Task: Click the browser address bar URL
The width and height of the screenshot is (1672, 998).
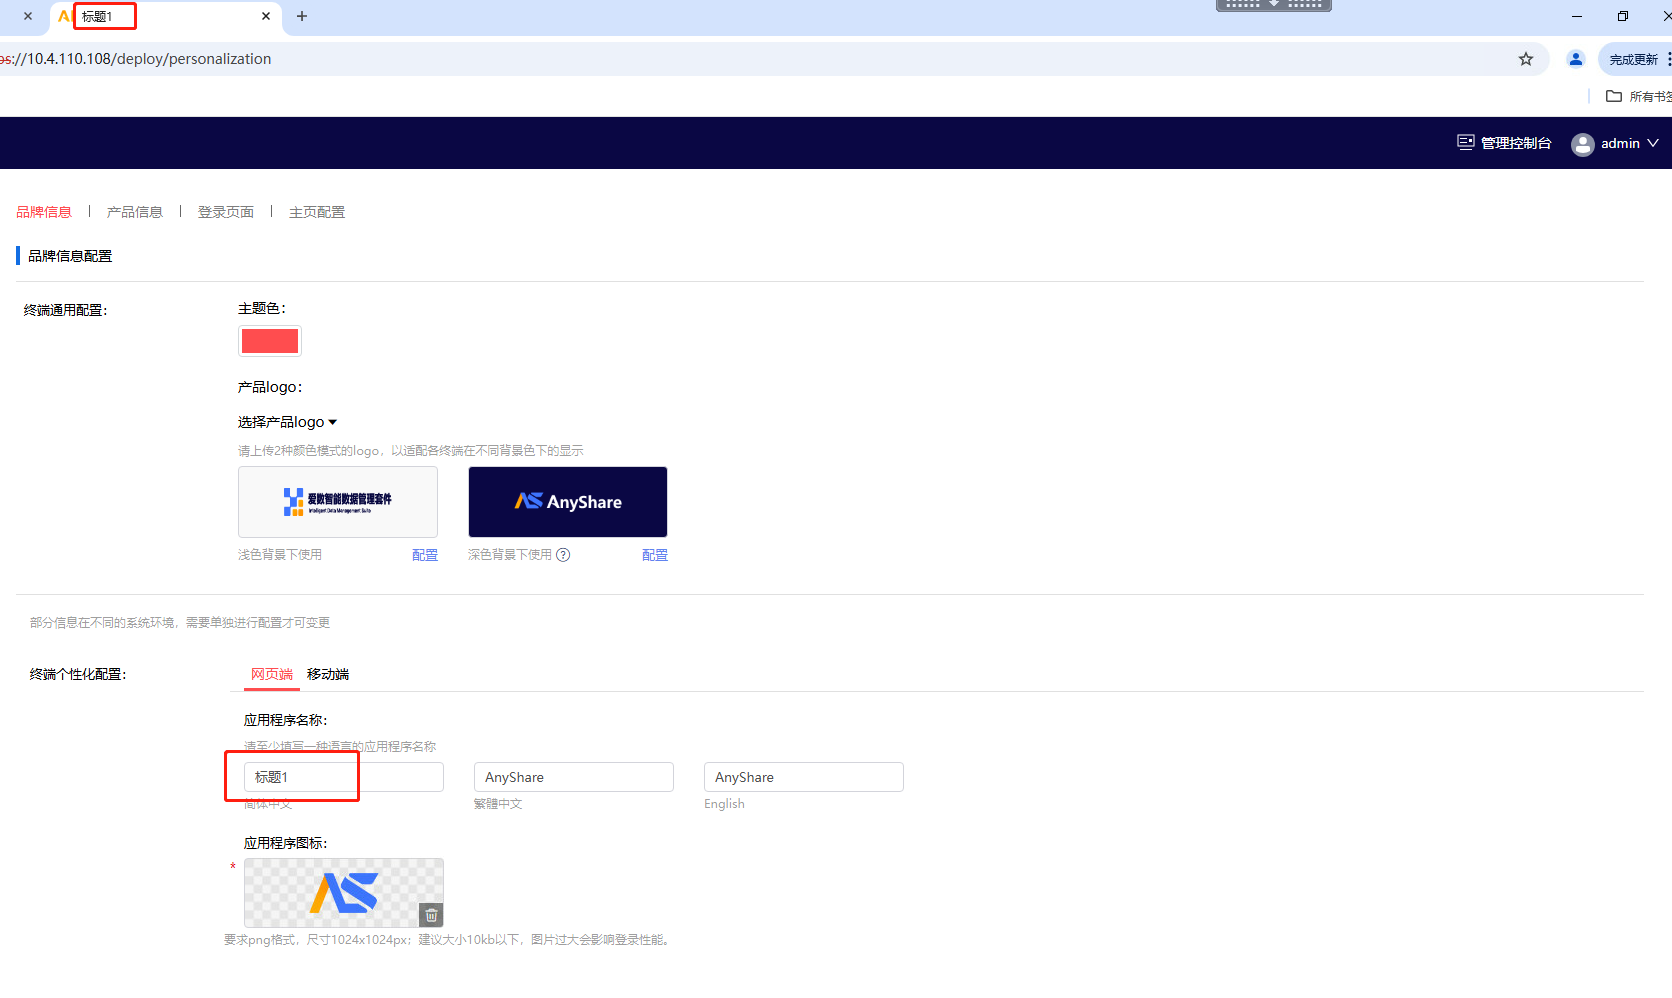Action: pos(135,59)
